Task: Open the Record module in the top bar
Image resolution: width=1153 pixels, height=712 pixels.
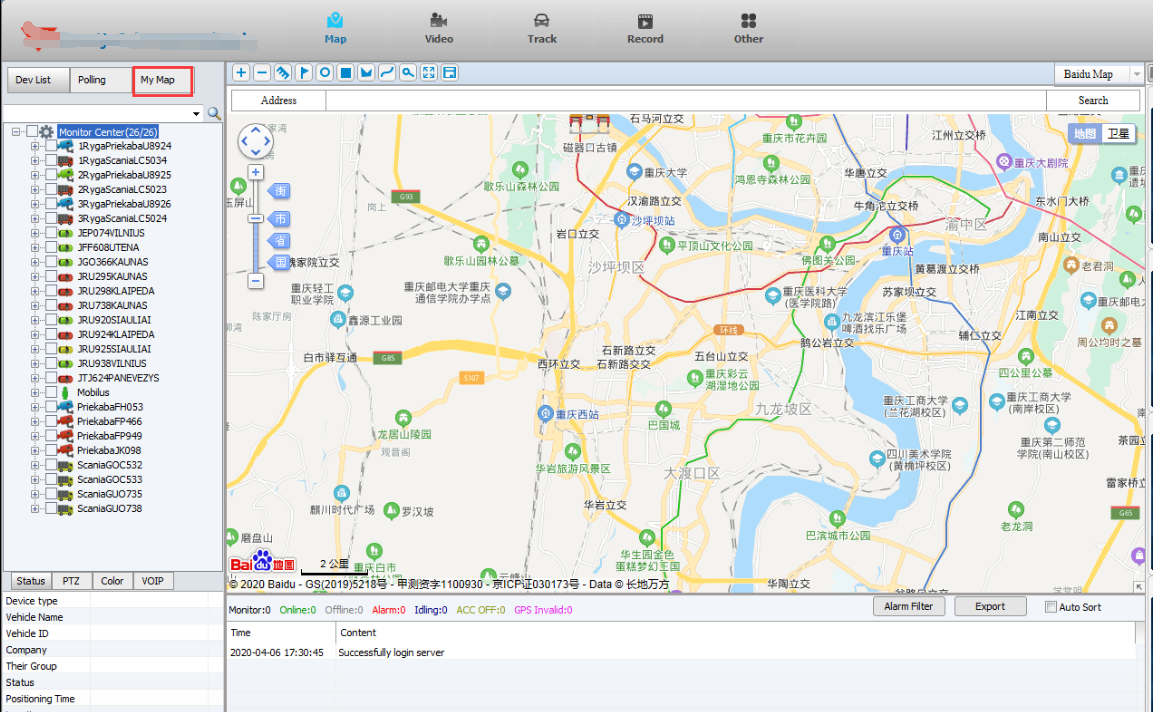Action: coord(645,28)
